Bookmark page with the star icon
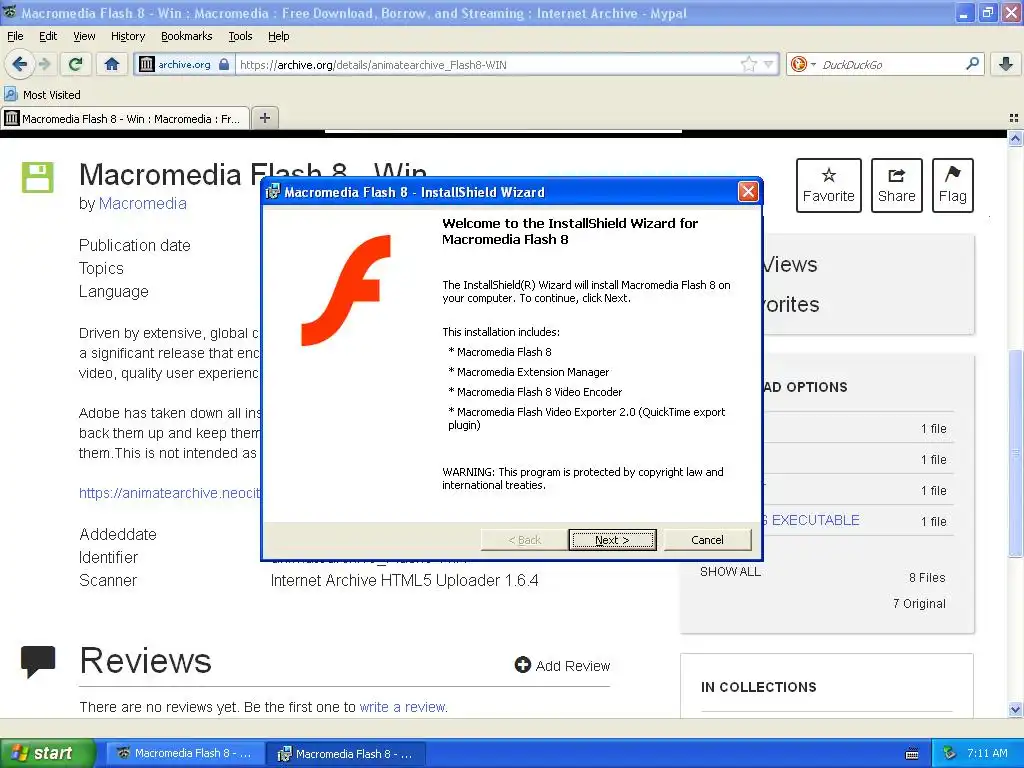1024x768 pixels. click(748, 64)
